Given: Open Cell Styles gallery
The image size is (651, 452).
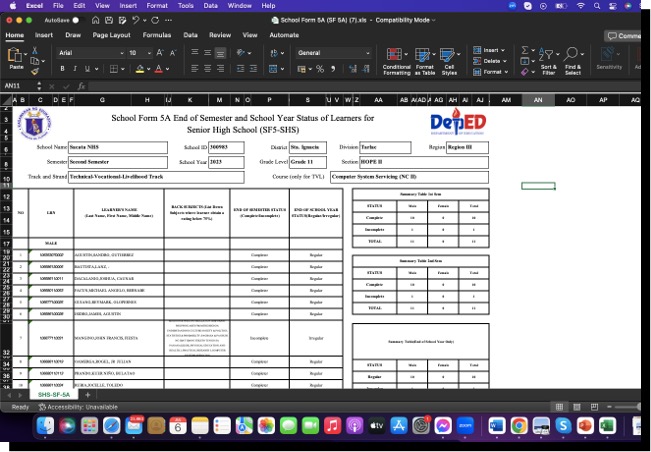Looking at the screenshot, I should [449, 61].
